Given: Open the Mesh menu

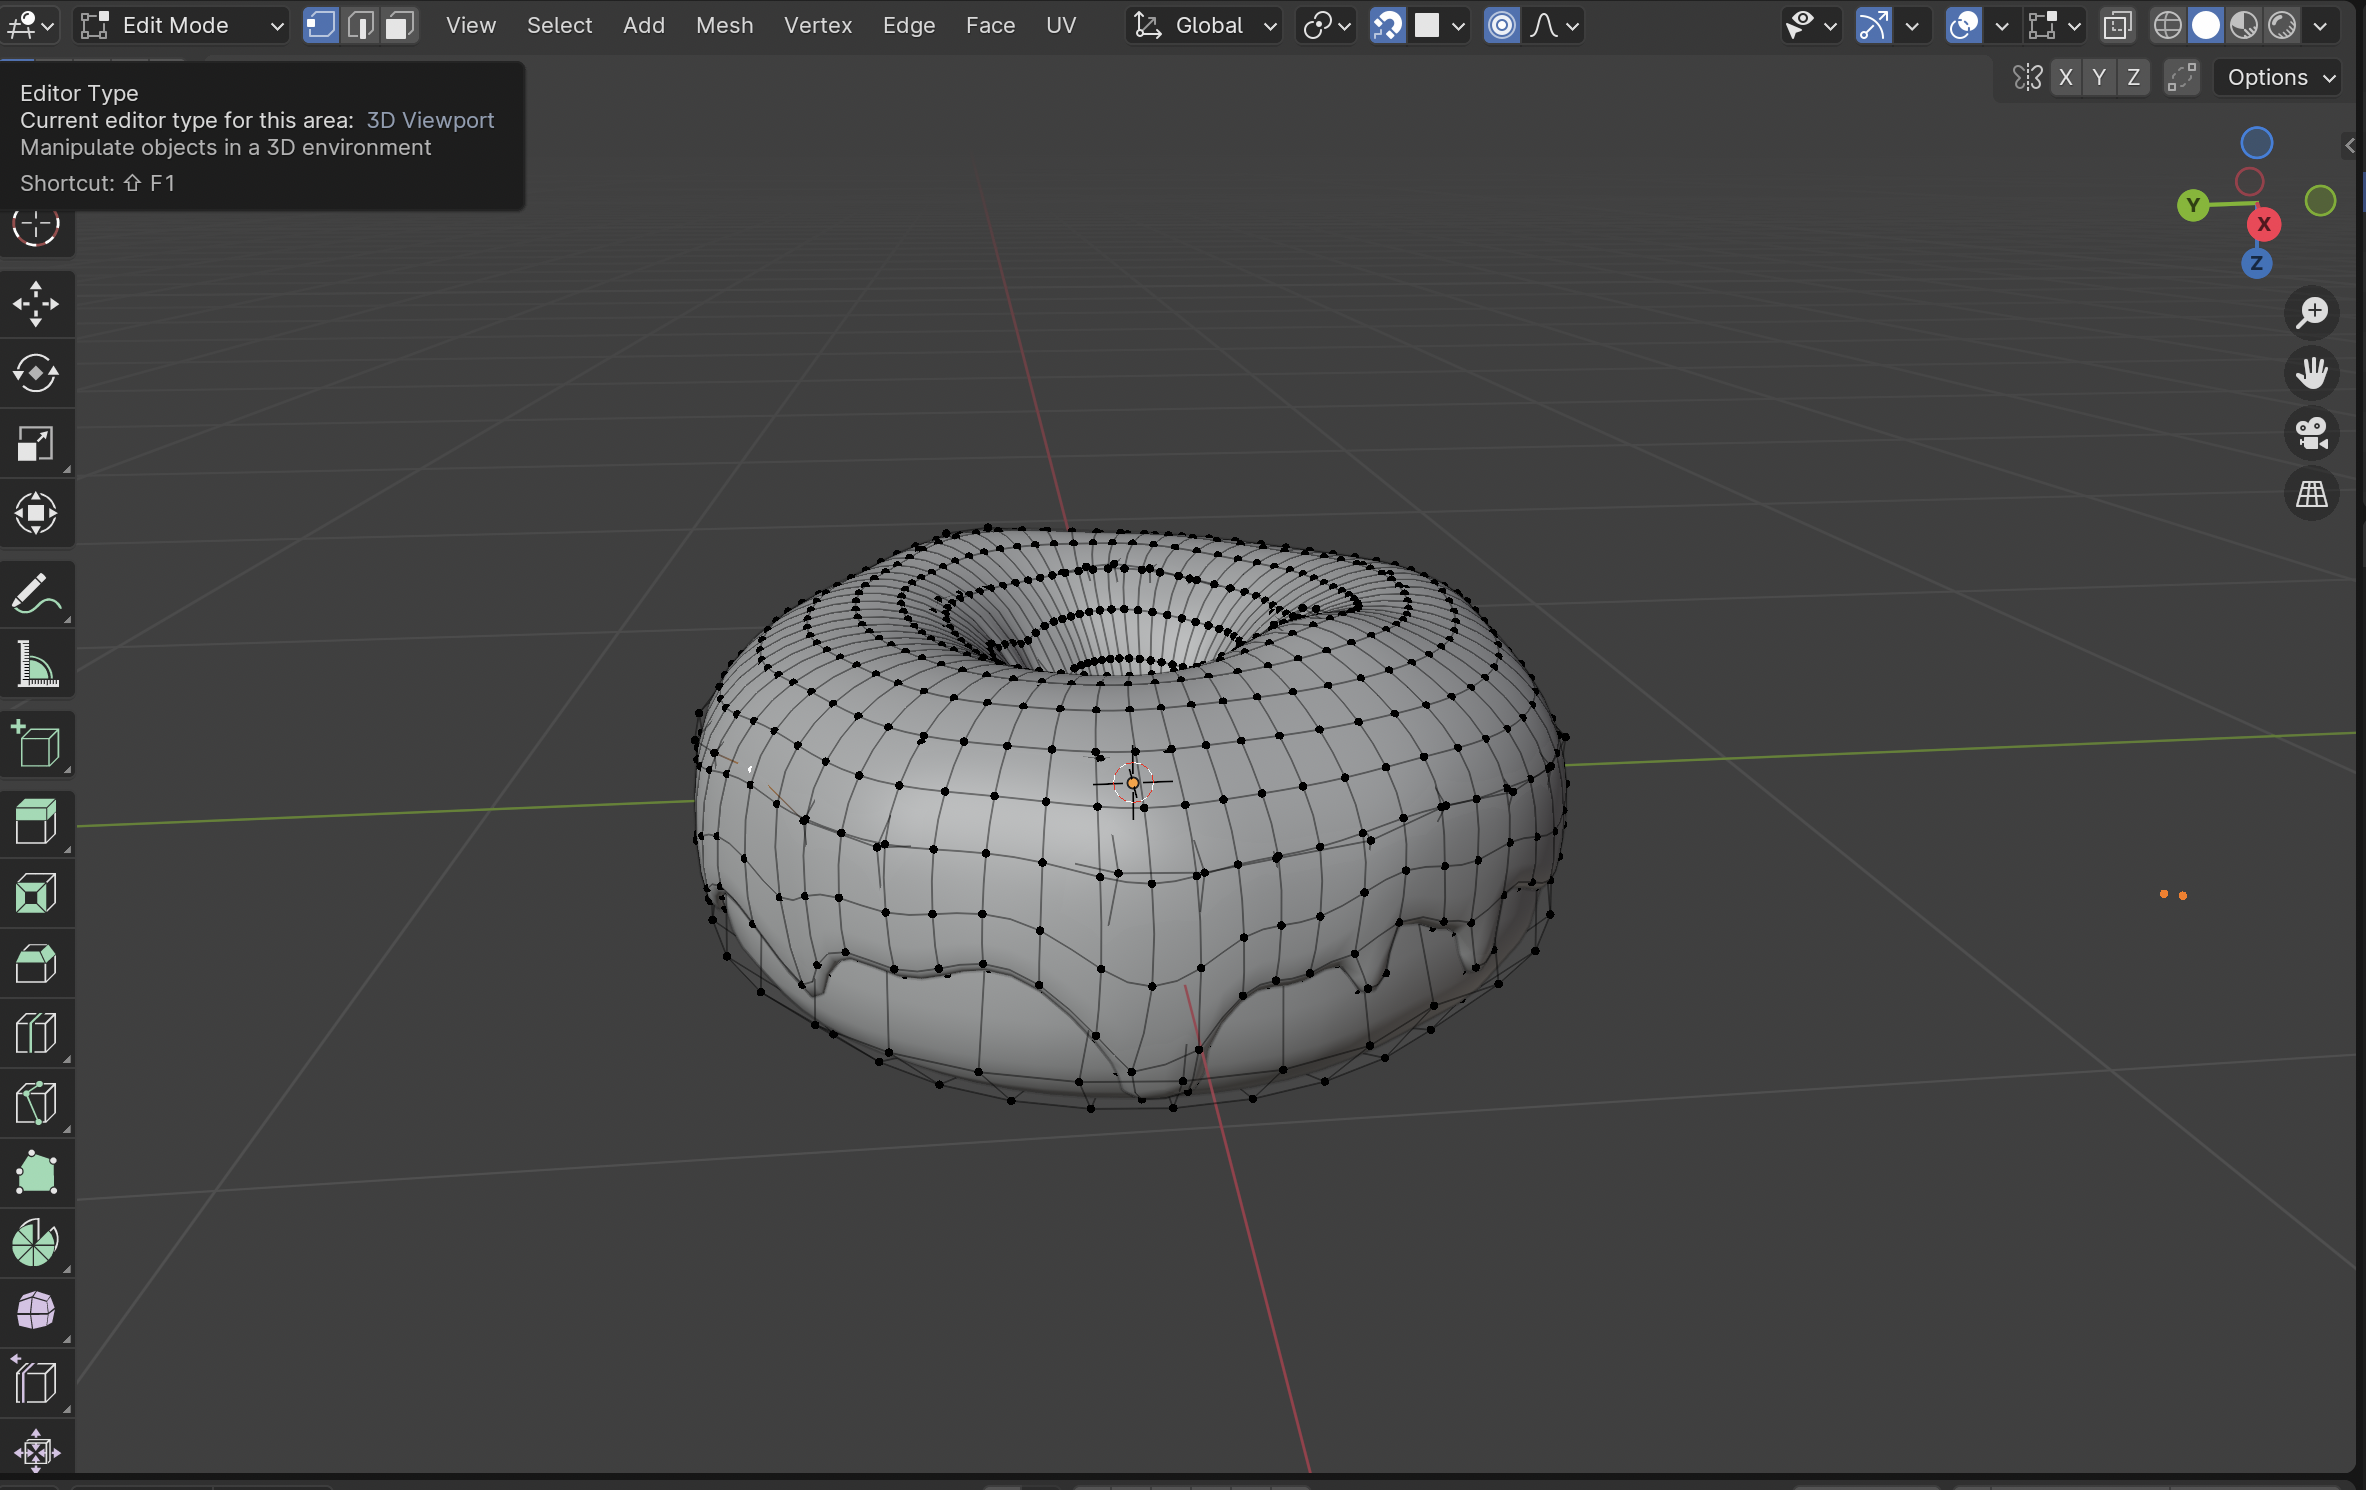Looking at the screenshot, I should (x=725, y=25).
